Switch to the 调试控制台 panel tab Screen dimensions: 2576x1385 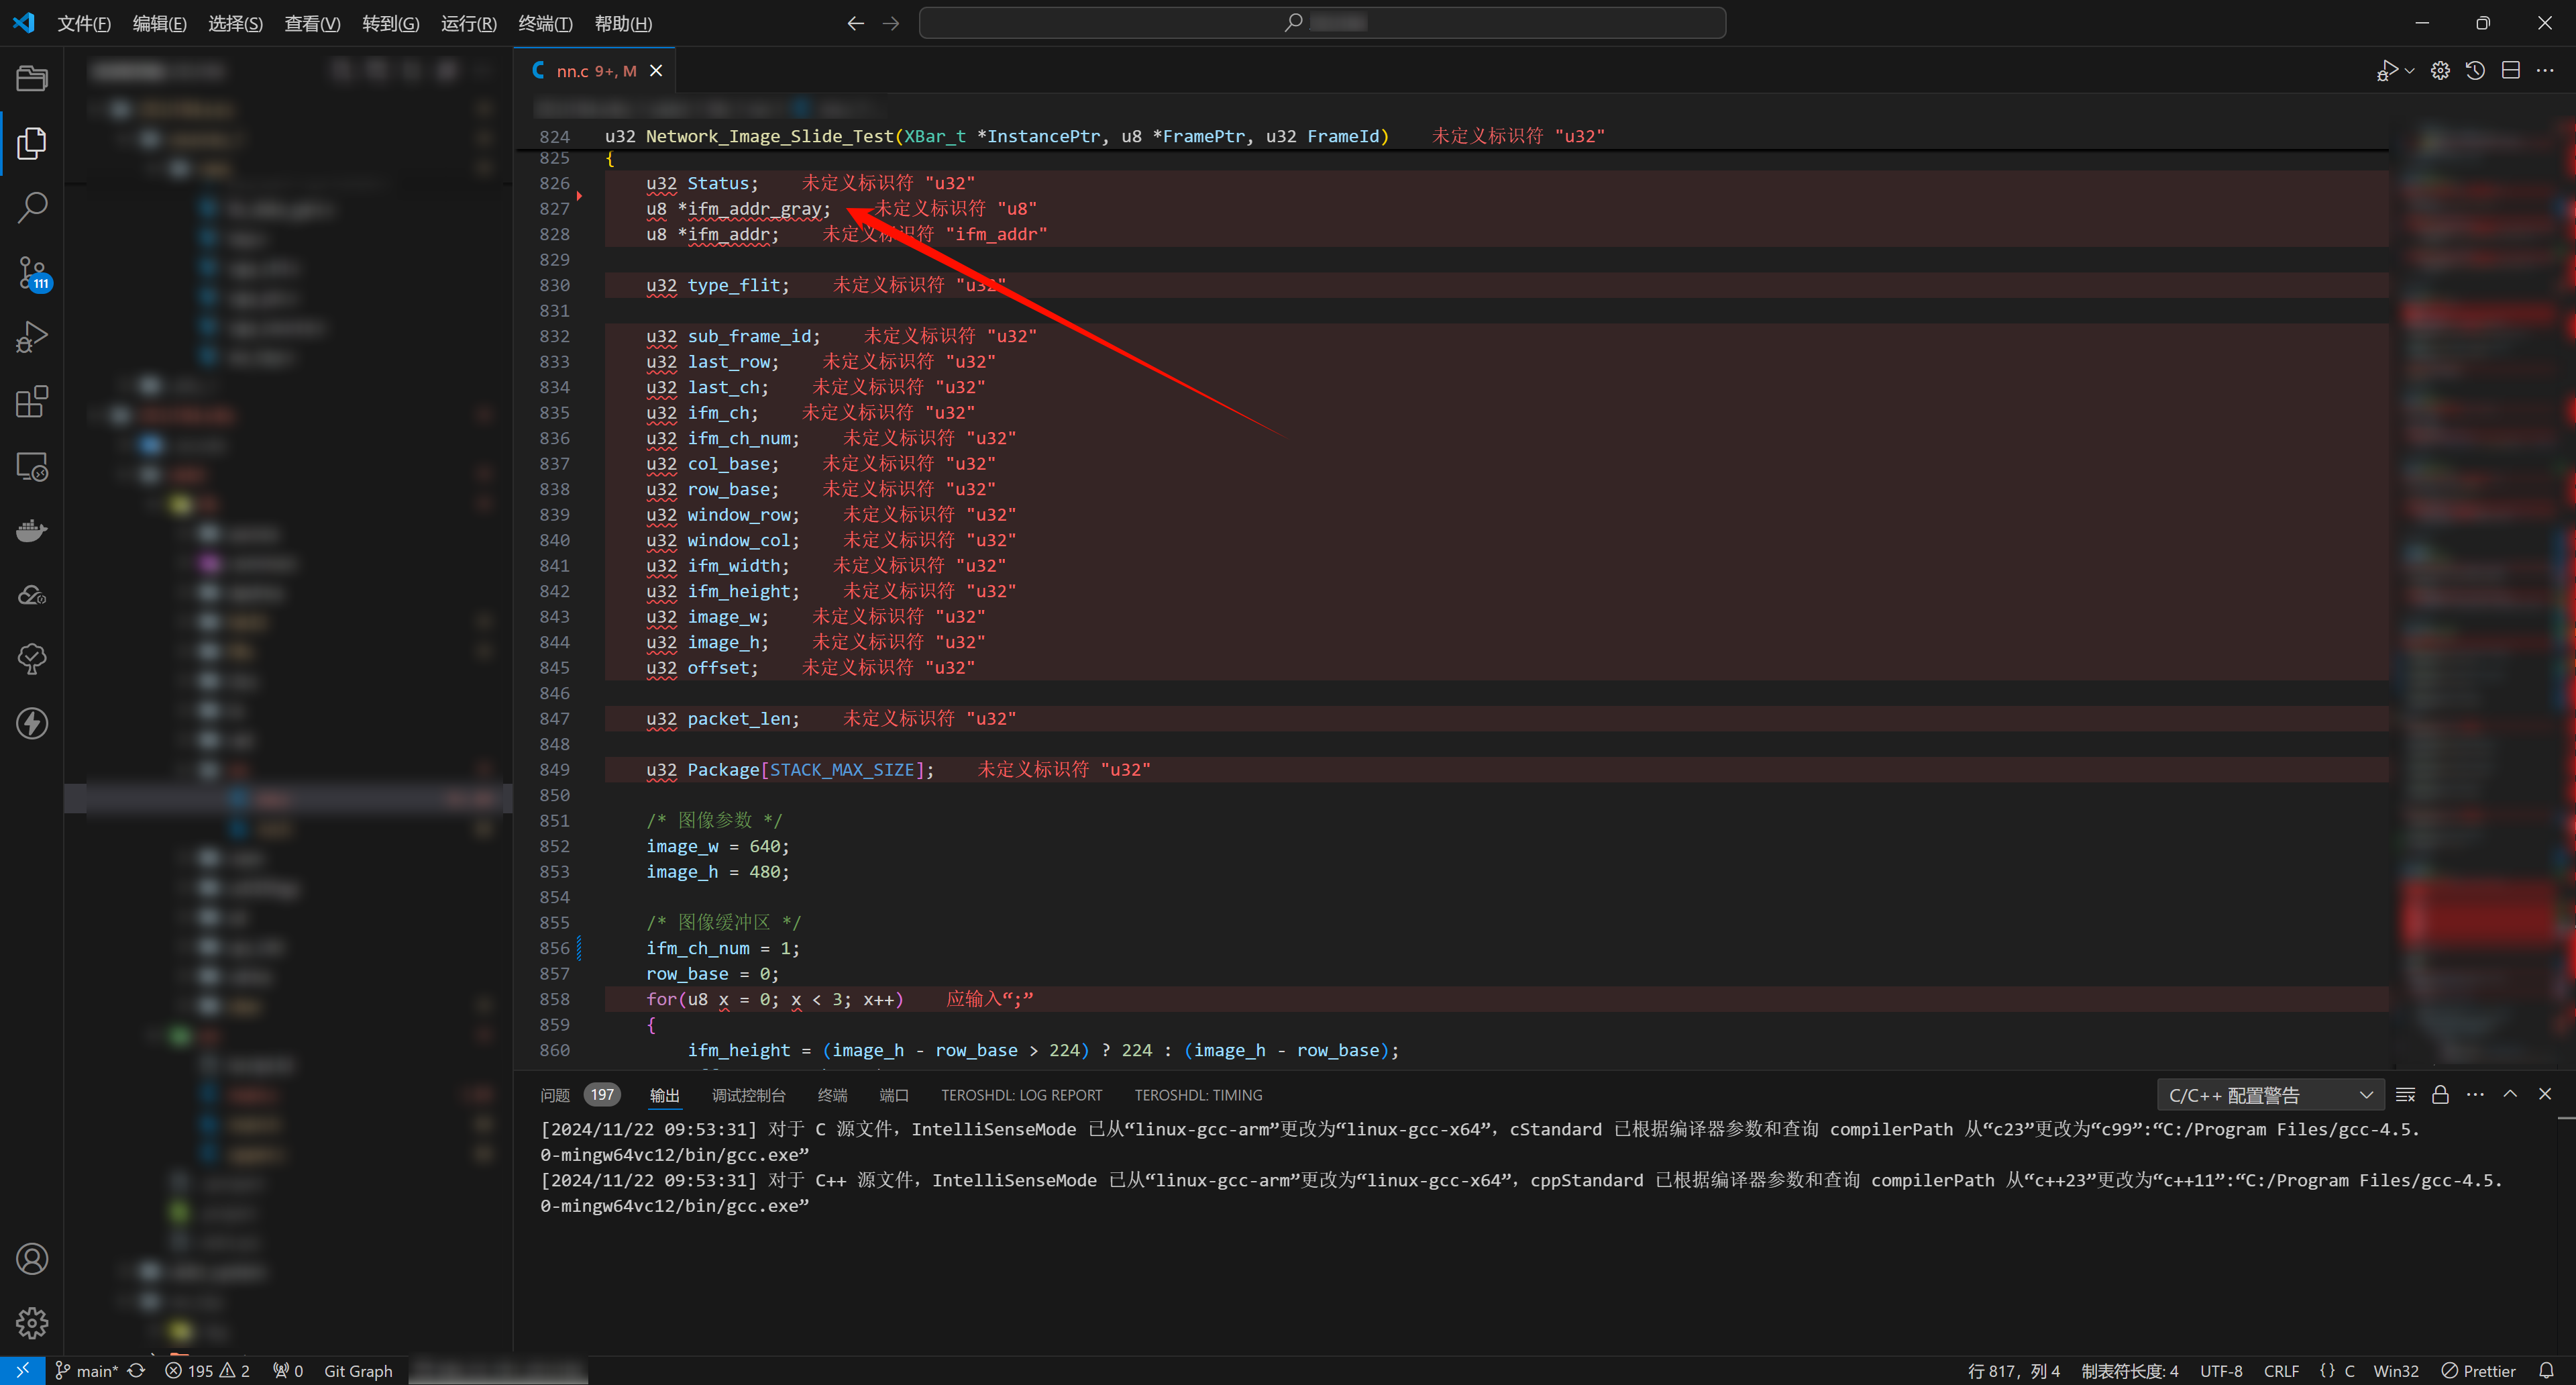click(749, 1095)
